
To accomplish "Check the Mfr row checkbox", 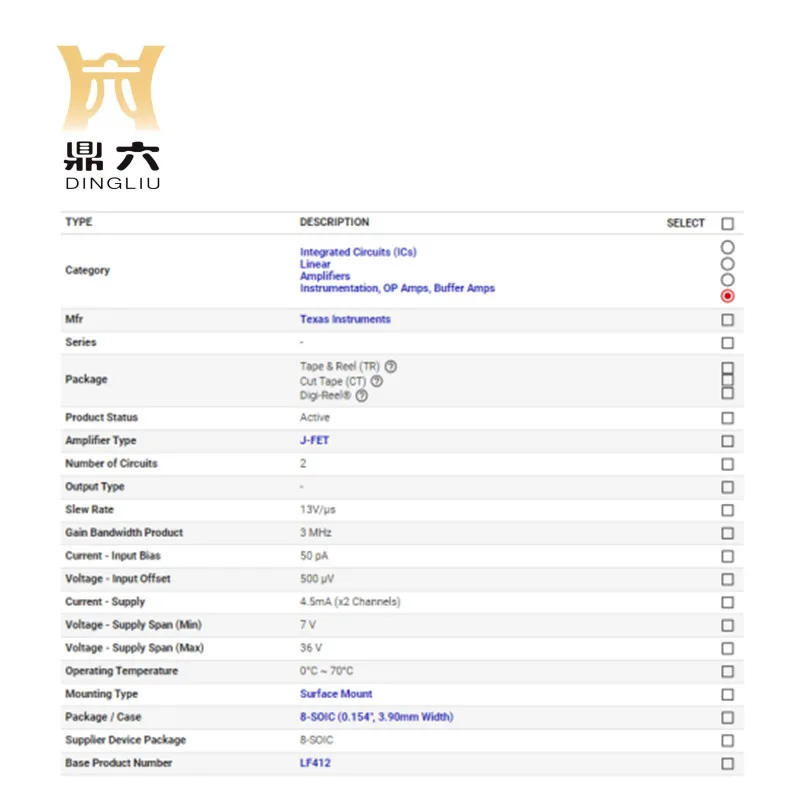I will 728,320.
